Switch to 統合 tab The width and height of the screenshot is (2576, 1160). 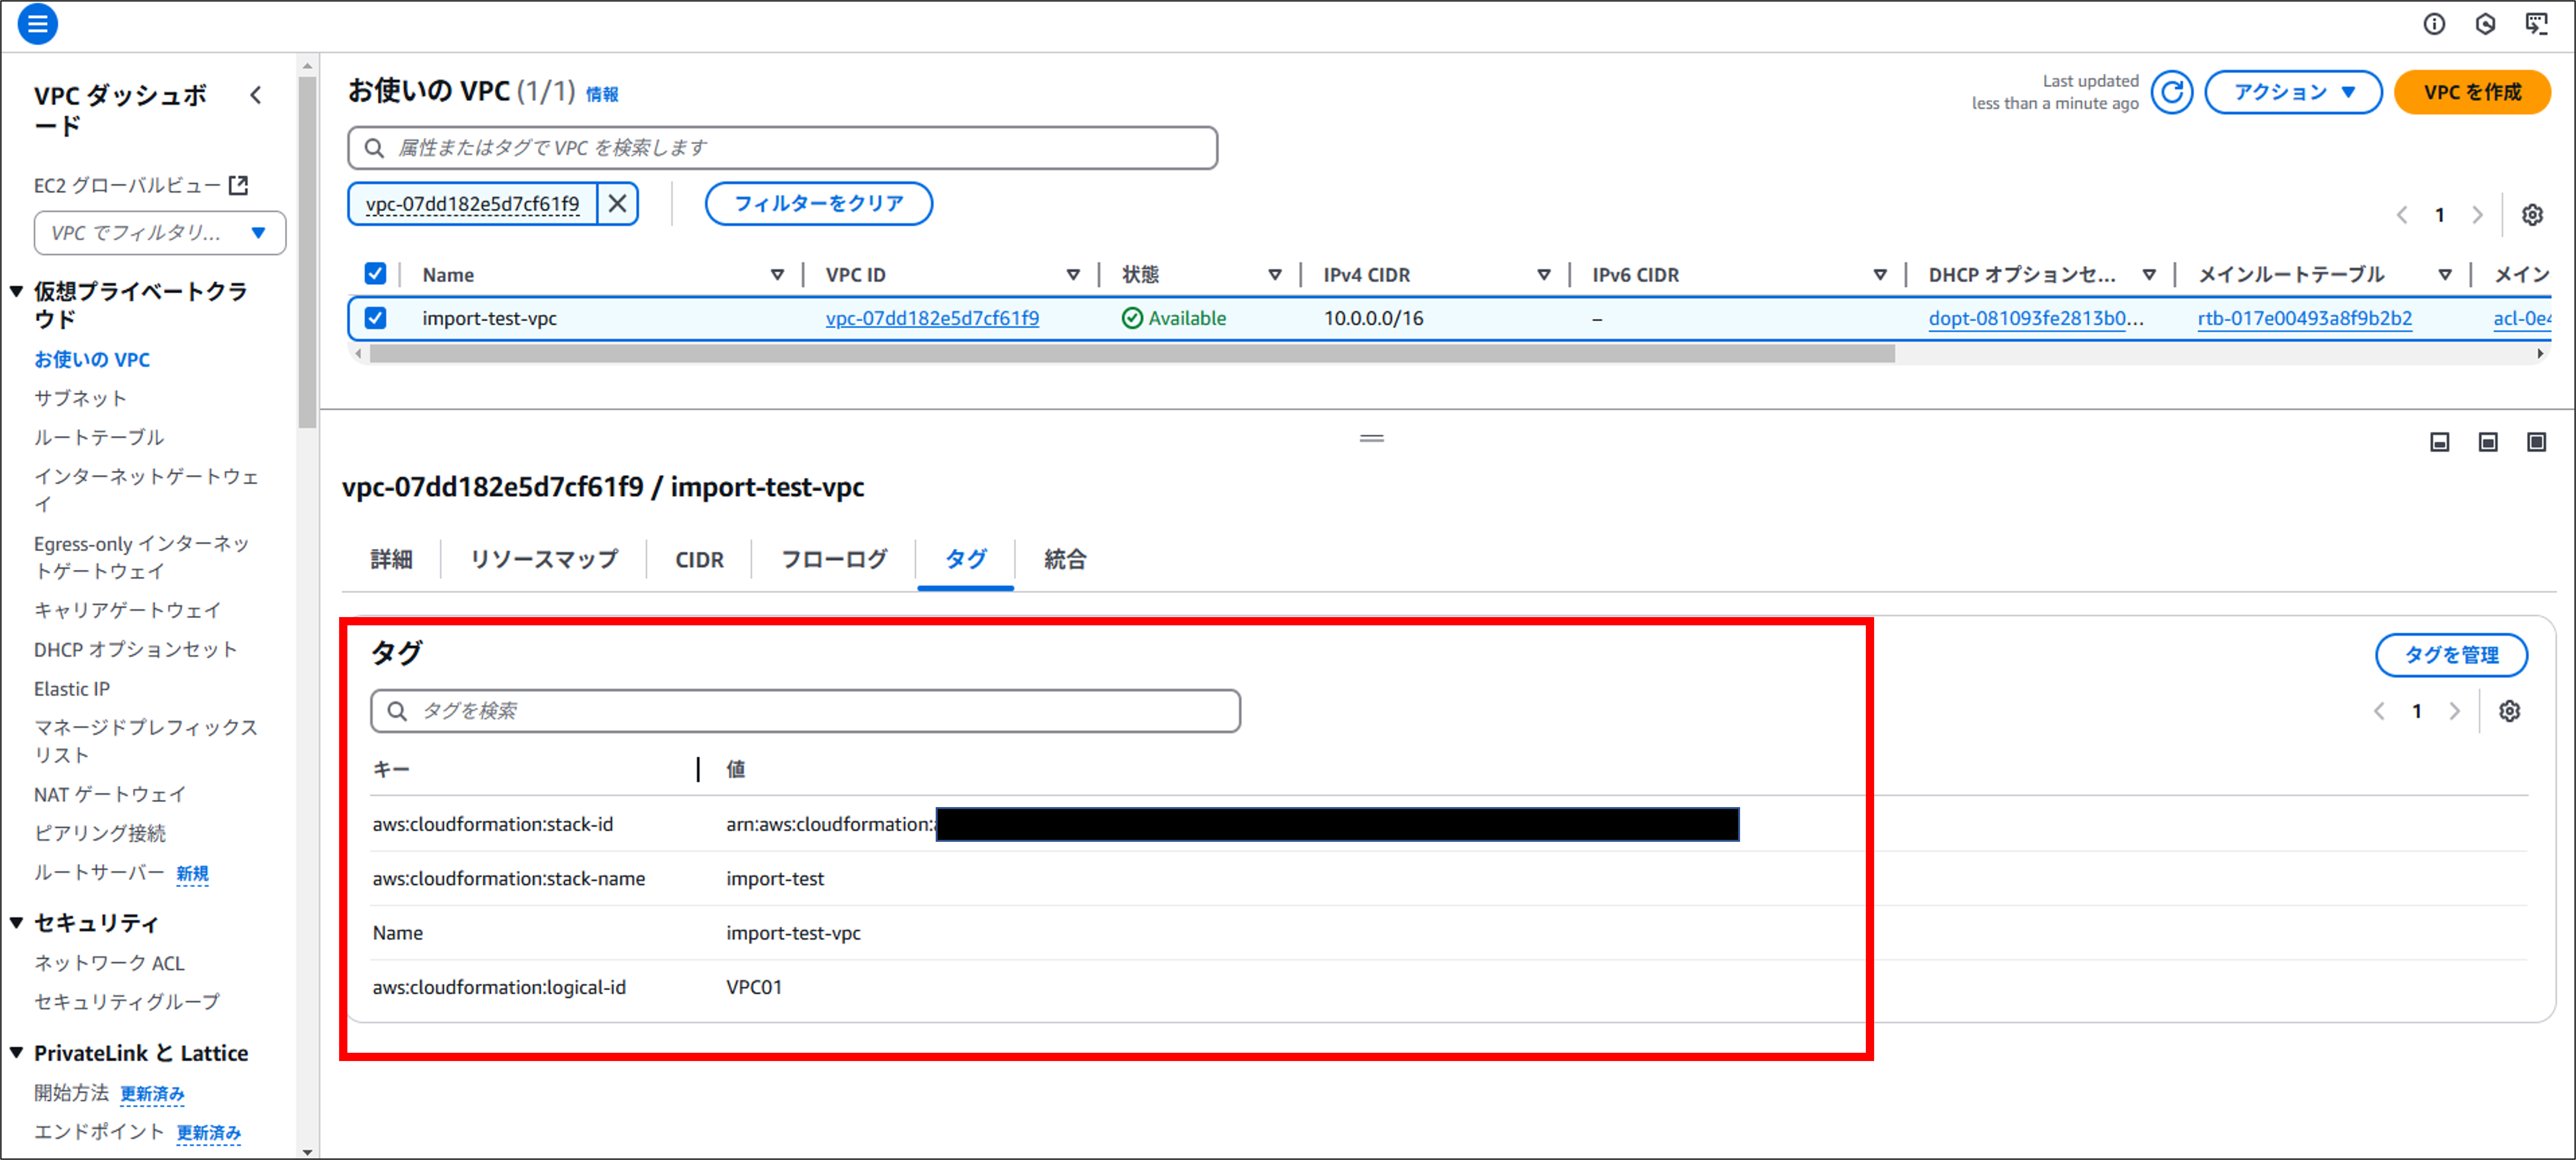tap(1065, 559)
